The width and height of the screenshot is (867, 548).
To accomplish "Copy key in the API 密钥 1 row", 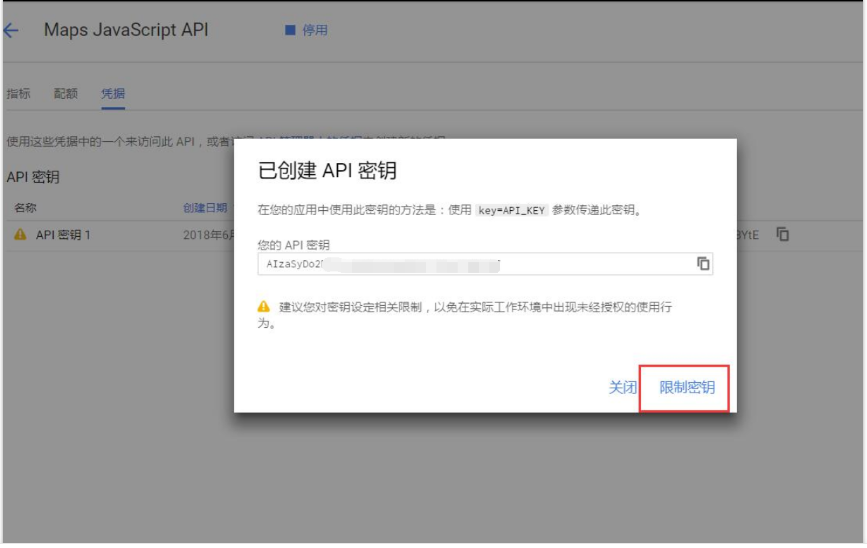I will pos(782,234).
